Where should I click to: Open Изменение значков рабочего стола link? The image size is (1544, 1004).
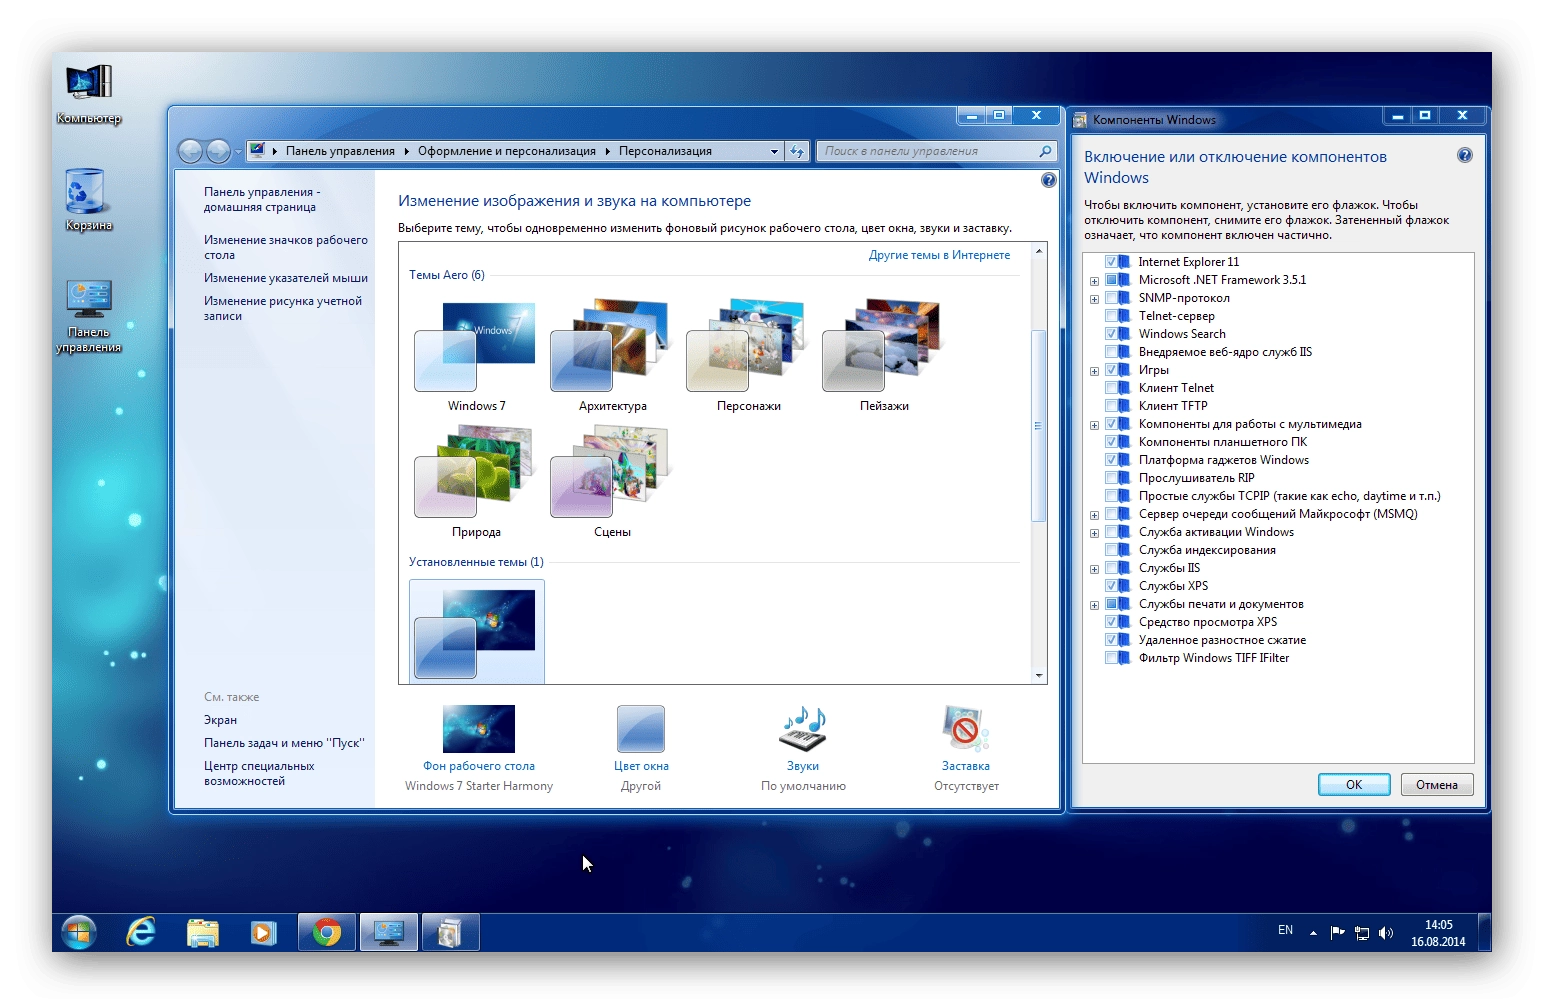tap(286, 247)
